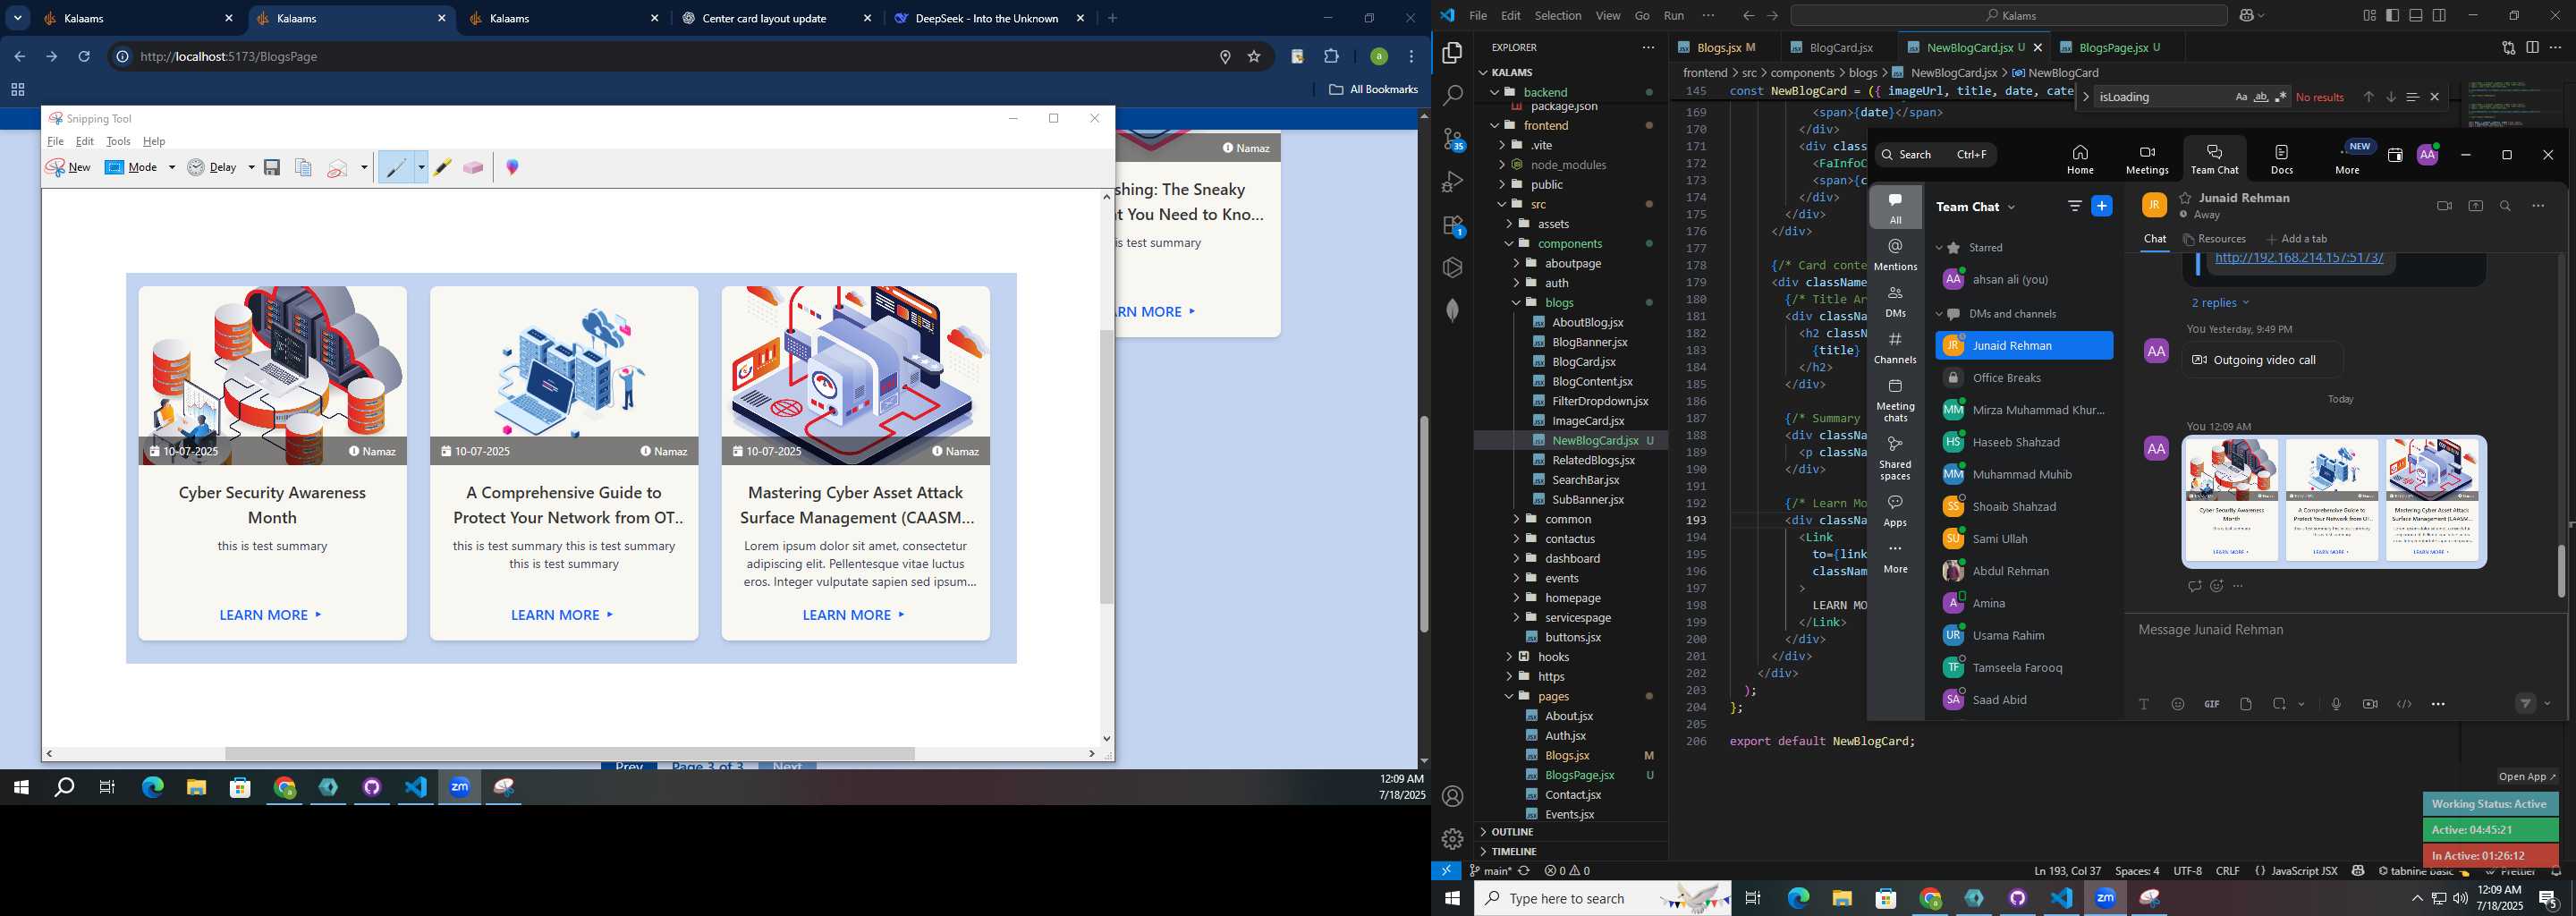The height and width of the screenshot is (916, 2576).
Task: Toggle Secondary Side Bar layout button in VS Code
Action: pyautogui.click(x=2440, y=16)
